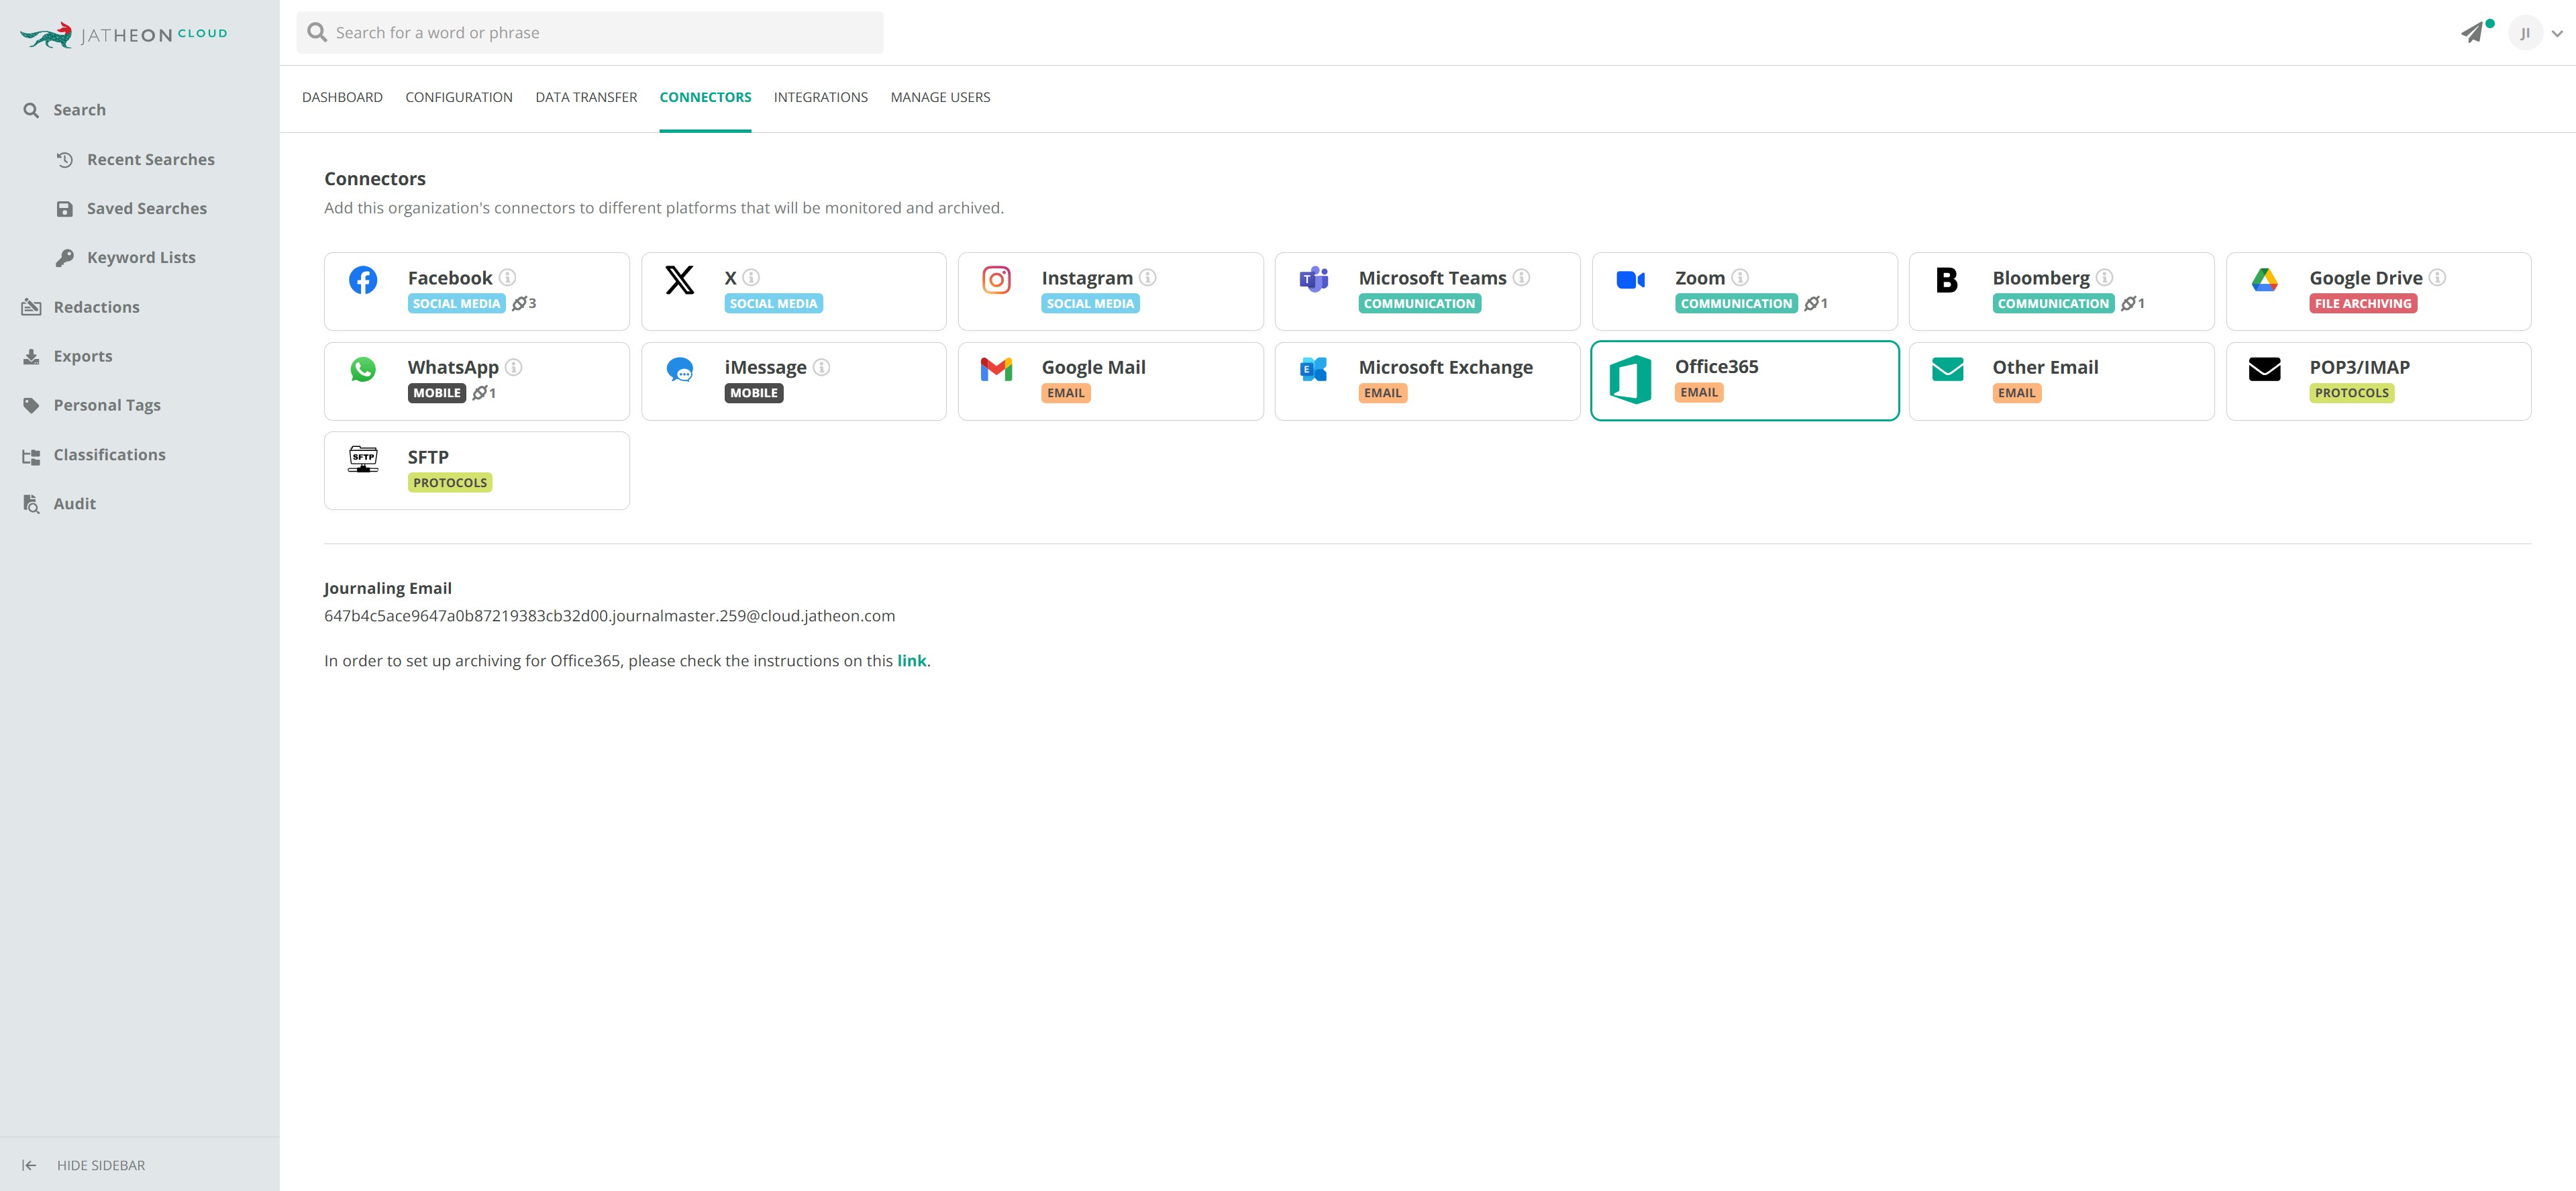Click the SFTP connector icon
This screenshot has height=1191, width=2576.
(363, 459)
